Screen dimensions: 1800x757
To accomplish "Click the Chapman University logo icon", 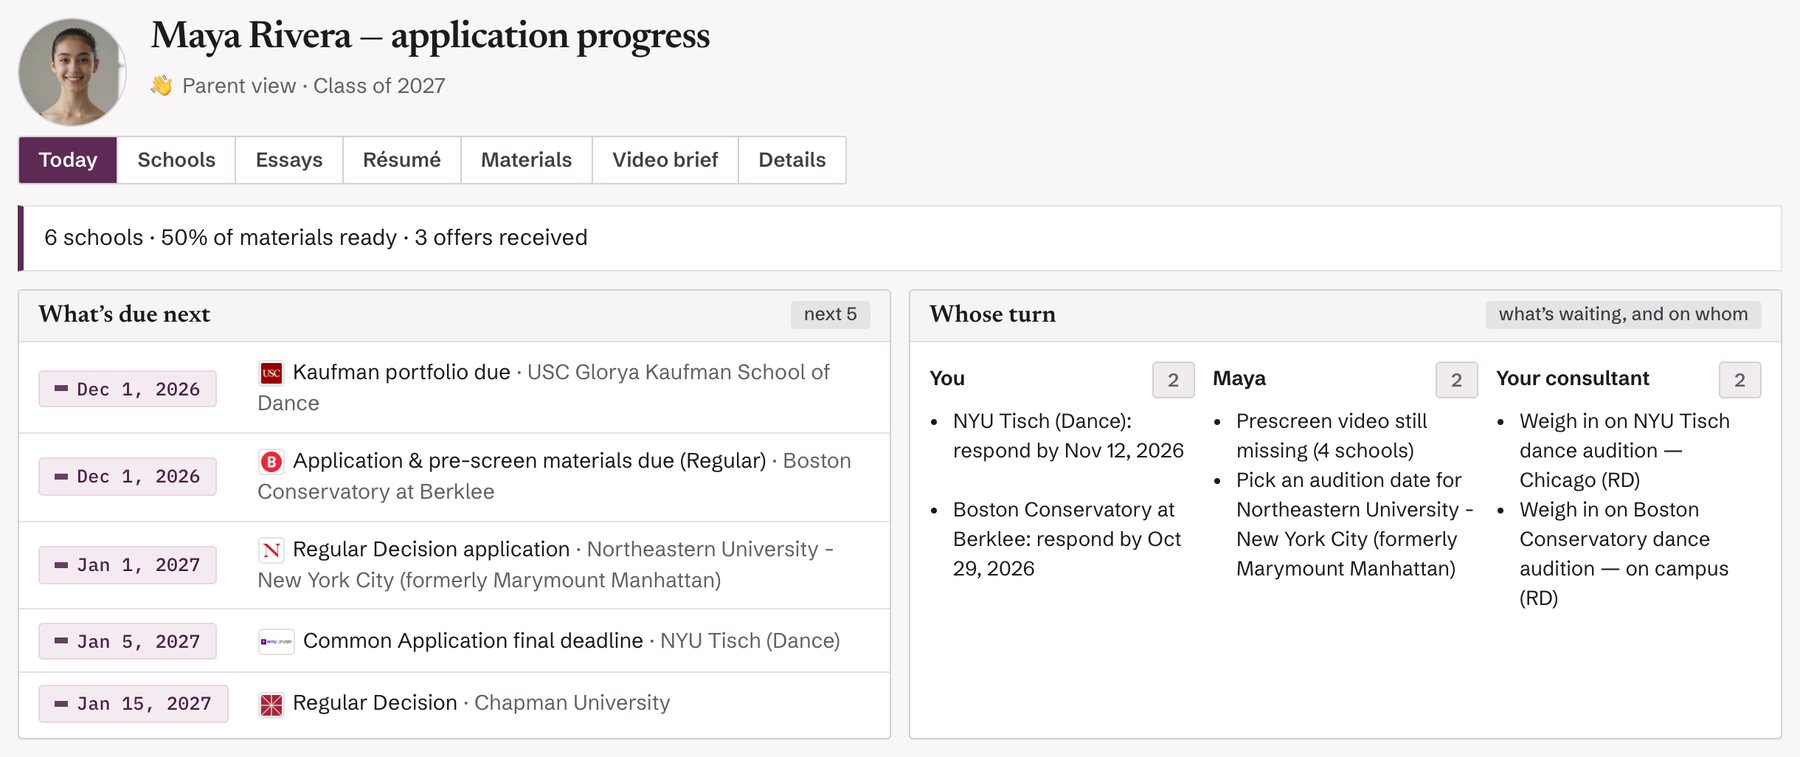I will [271, 704].
